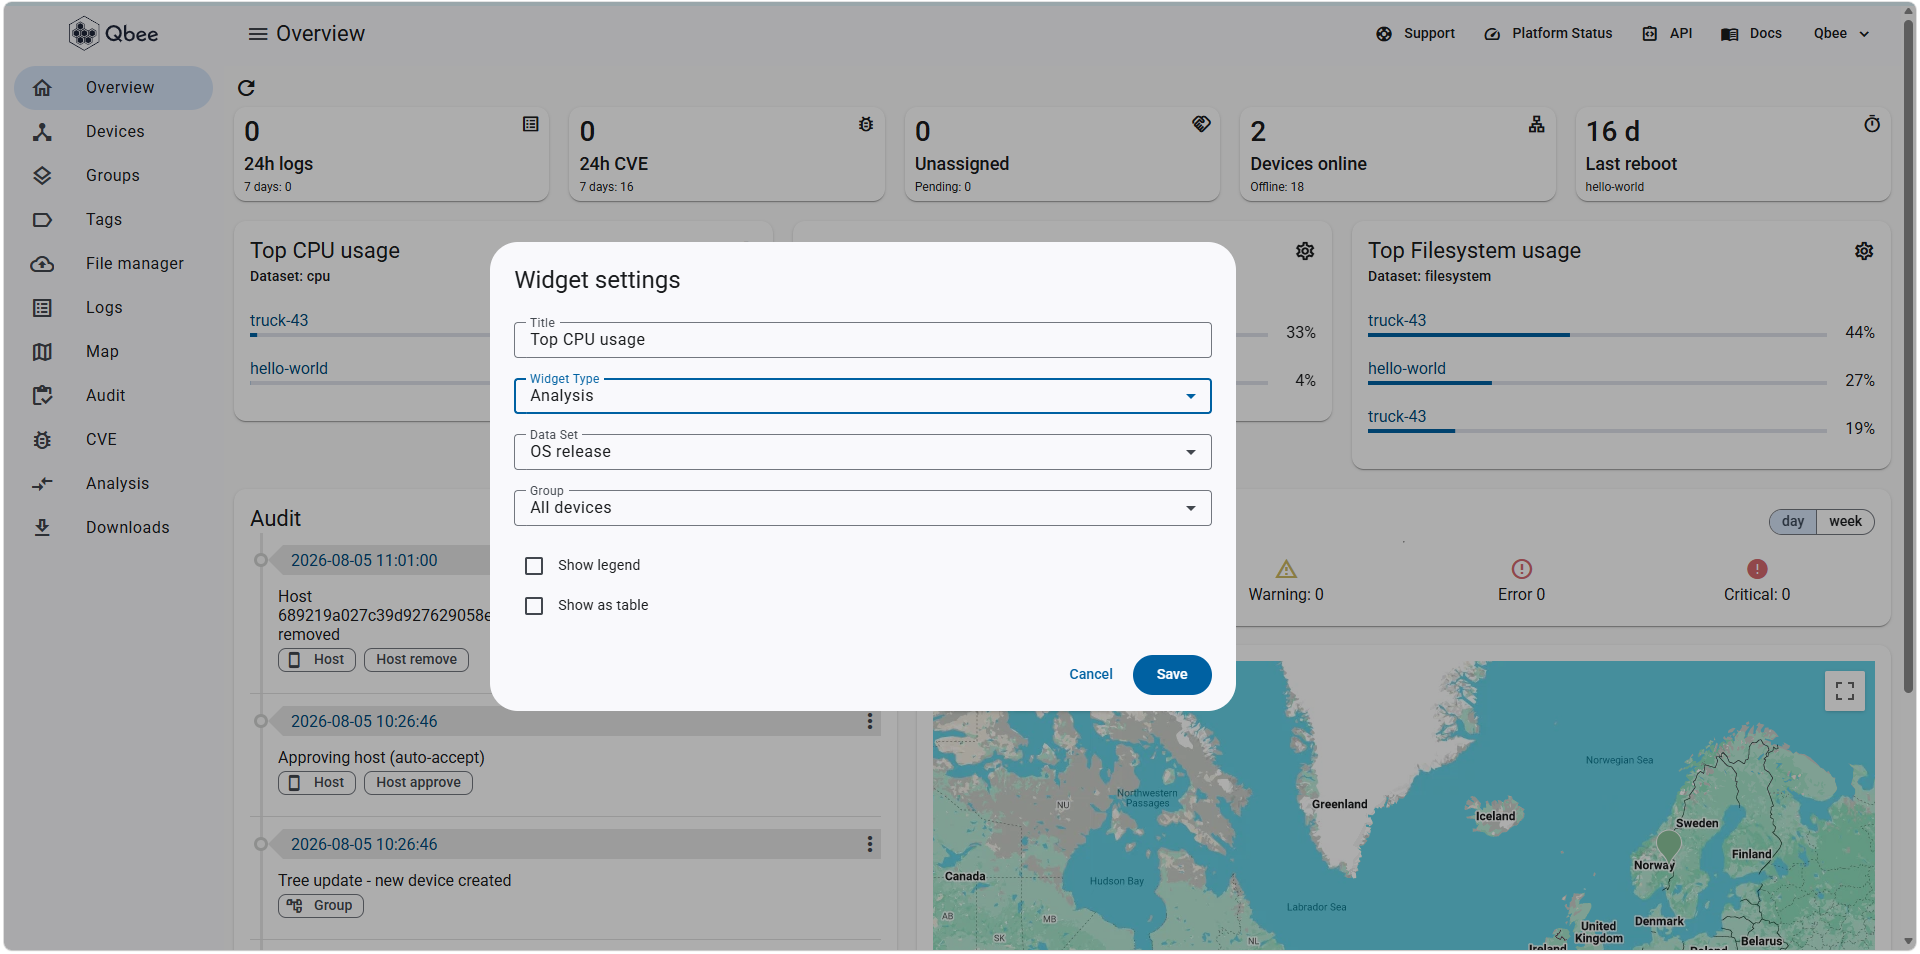Enable the Show as table checkbox

(534, 606)
